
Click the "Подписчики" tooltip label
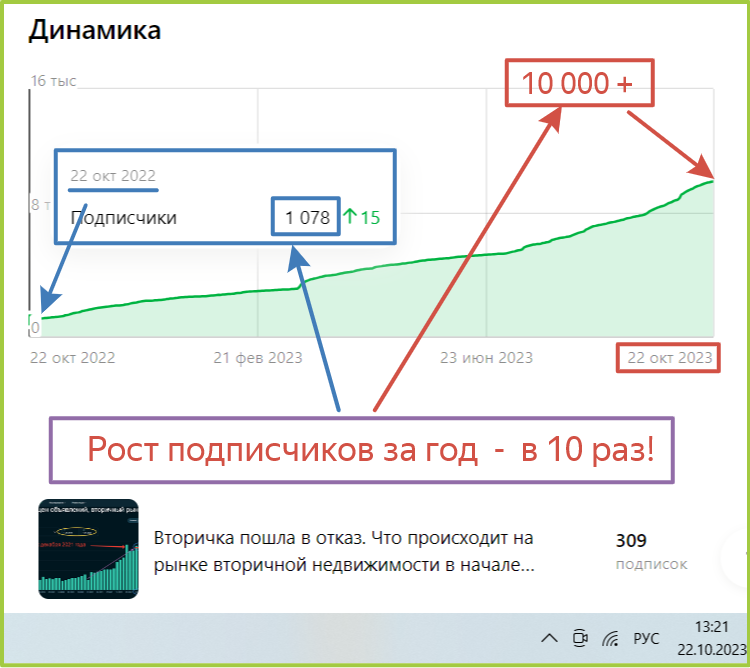pyautogui.click(x=123, y=218)
